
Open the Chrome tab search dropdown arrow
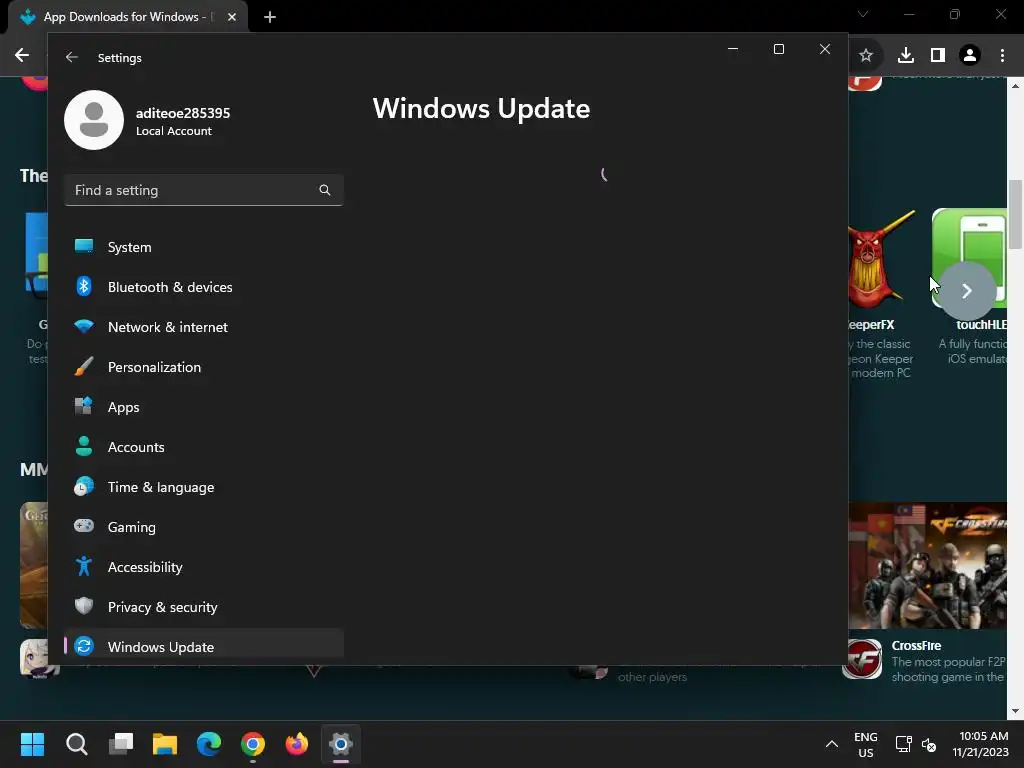point(863,14)
